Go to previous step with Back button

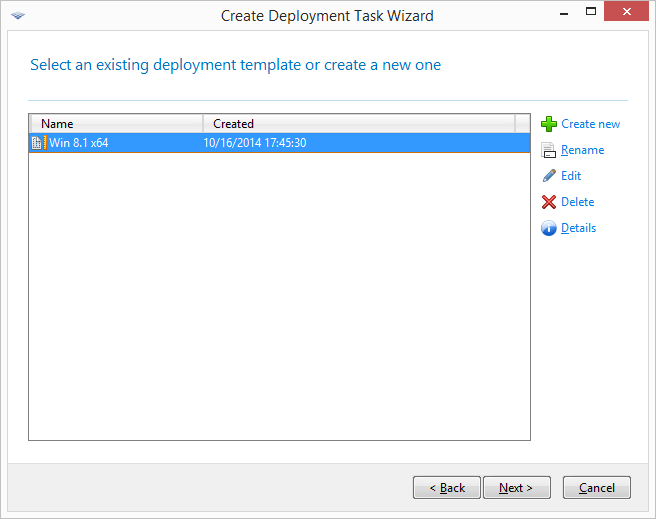click(x=446, y=488)
